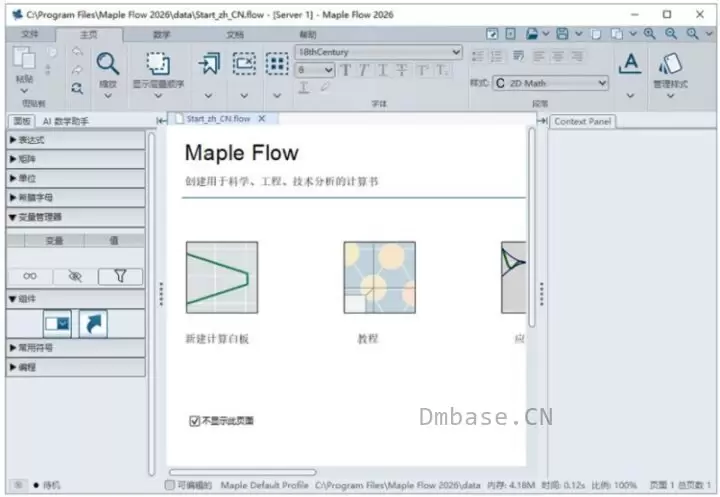Click the large underlined A style icon

pos(630,63)
